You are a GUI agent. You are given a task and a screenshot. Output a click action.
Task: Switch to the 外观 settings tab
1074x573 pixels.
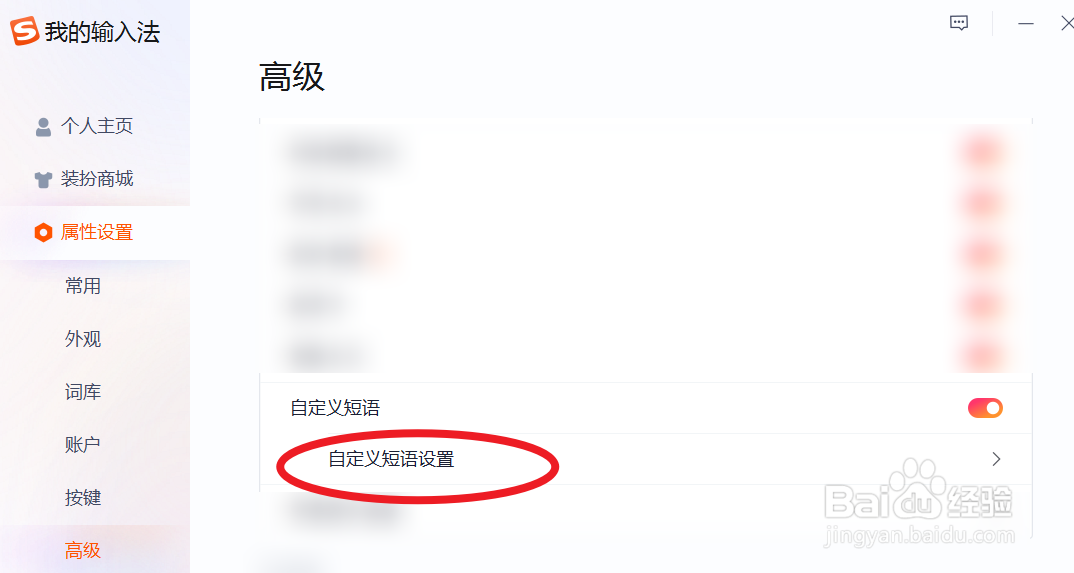(83, 339)
